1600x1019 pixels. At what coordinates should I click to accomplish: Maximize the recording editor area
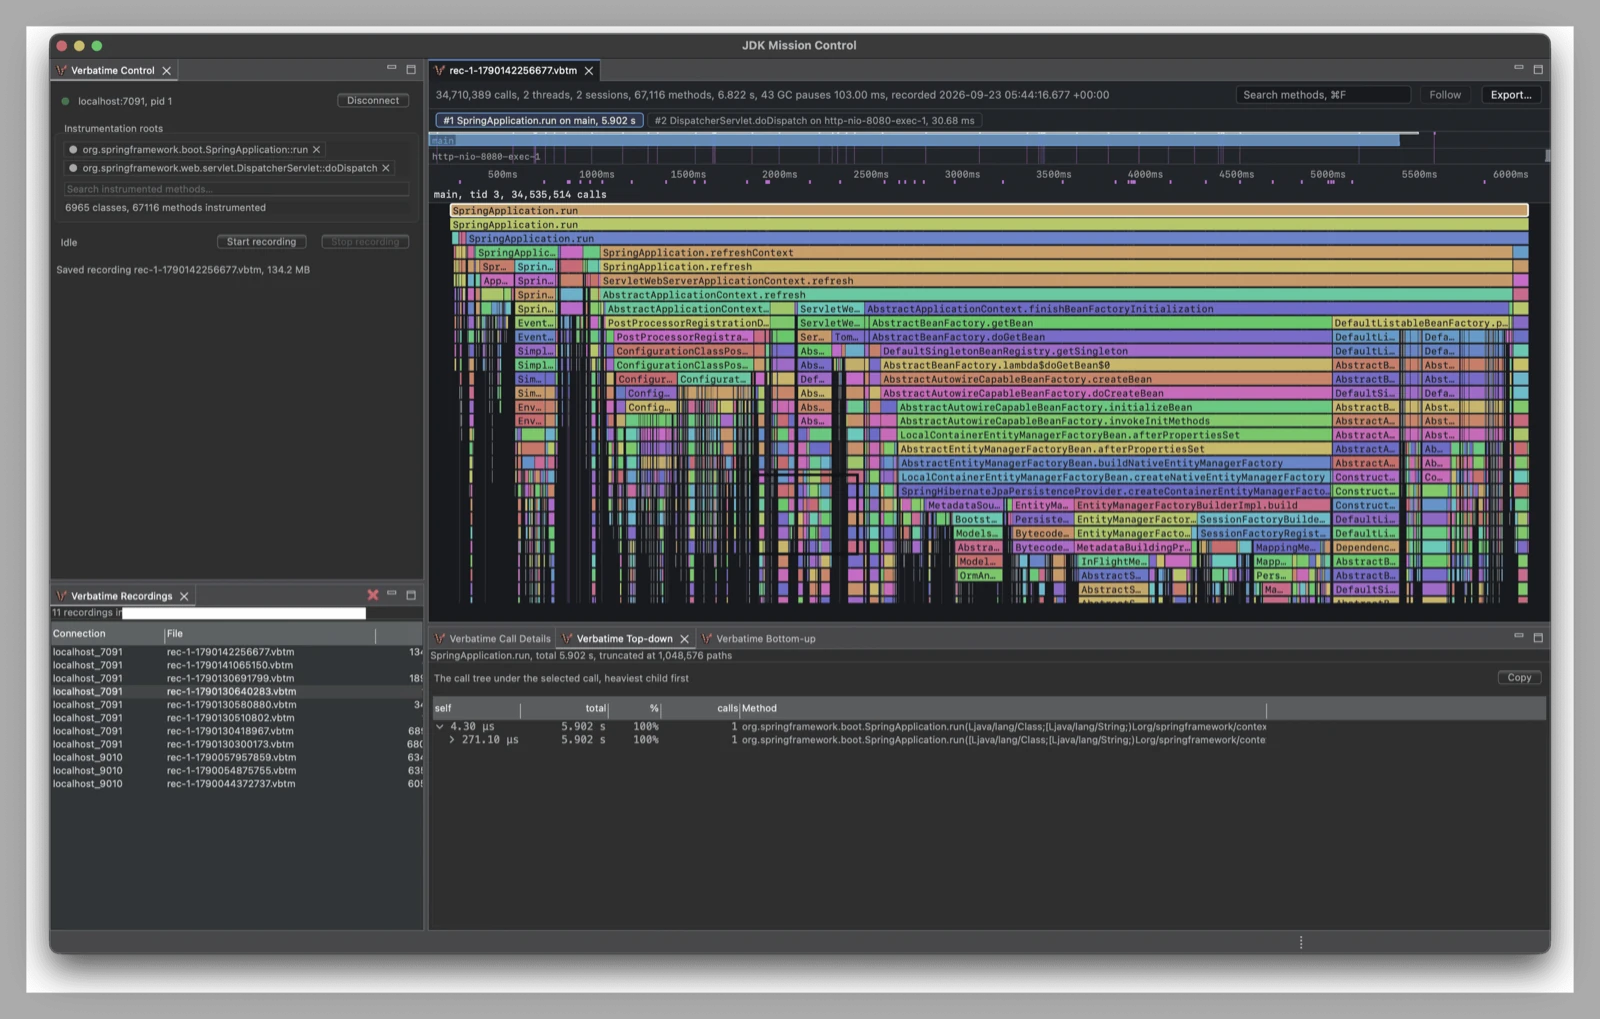tap(1538, 69)
